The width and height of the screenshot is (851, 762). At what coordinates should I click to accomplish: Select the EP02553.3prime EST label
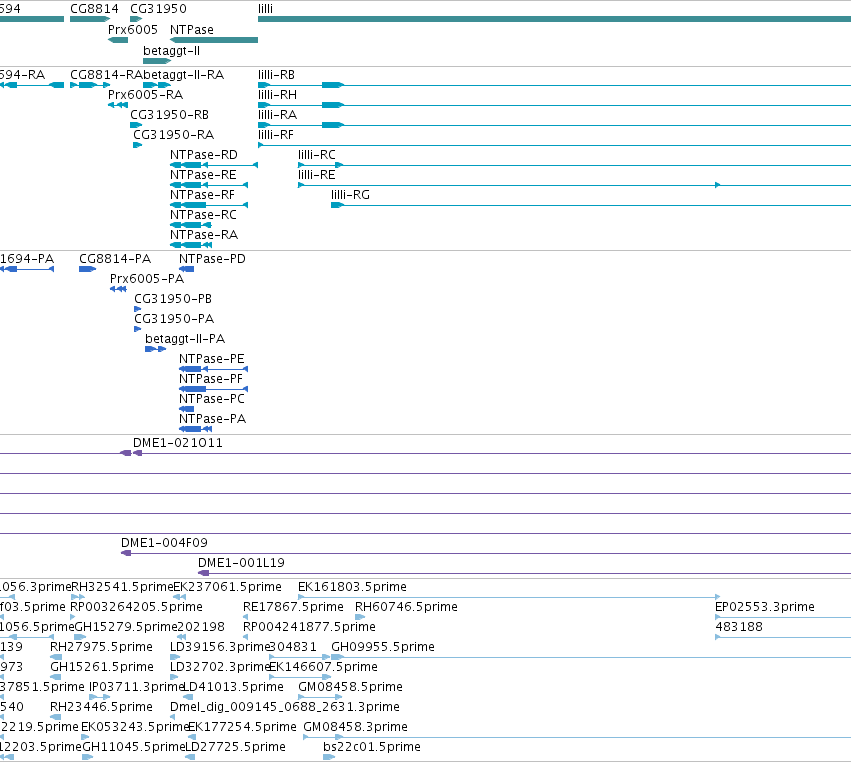[x=765, y=607]
